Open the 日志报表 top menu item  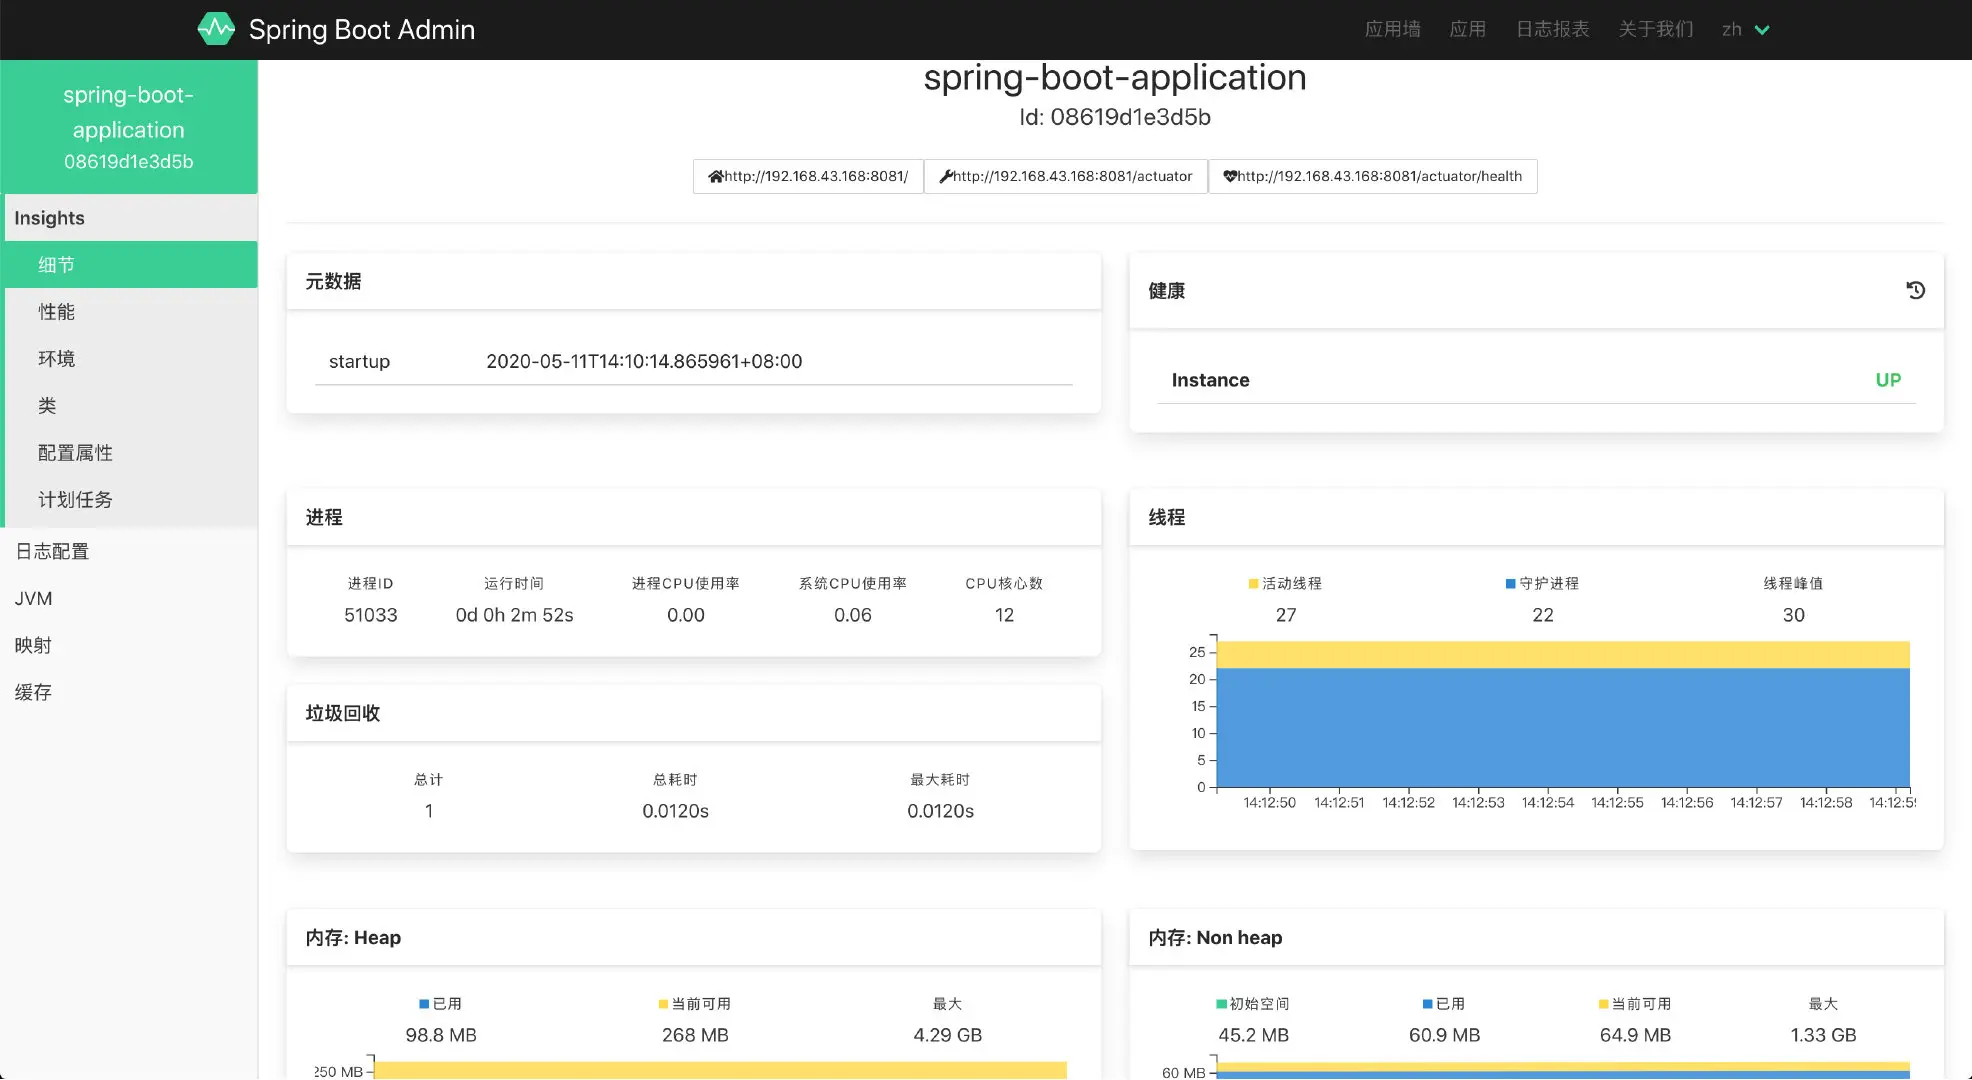click(1552, 30)
